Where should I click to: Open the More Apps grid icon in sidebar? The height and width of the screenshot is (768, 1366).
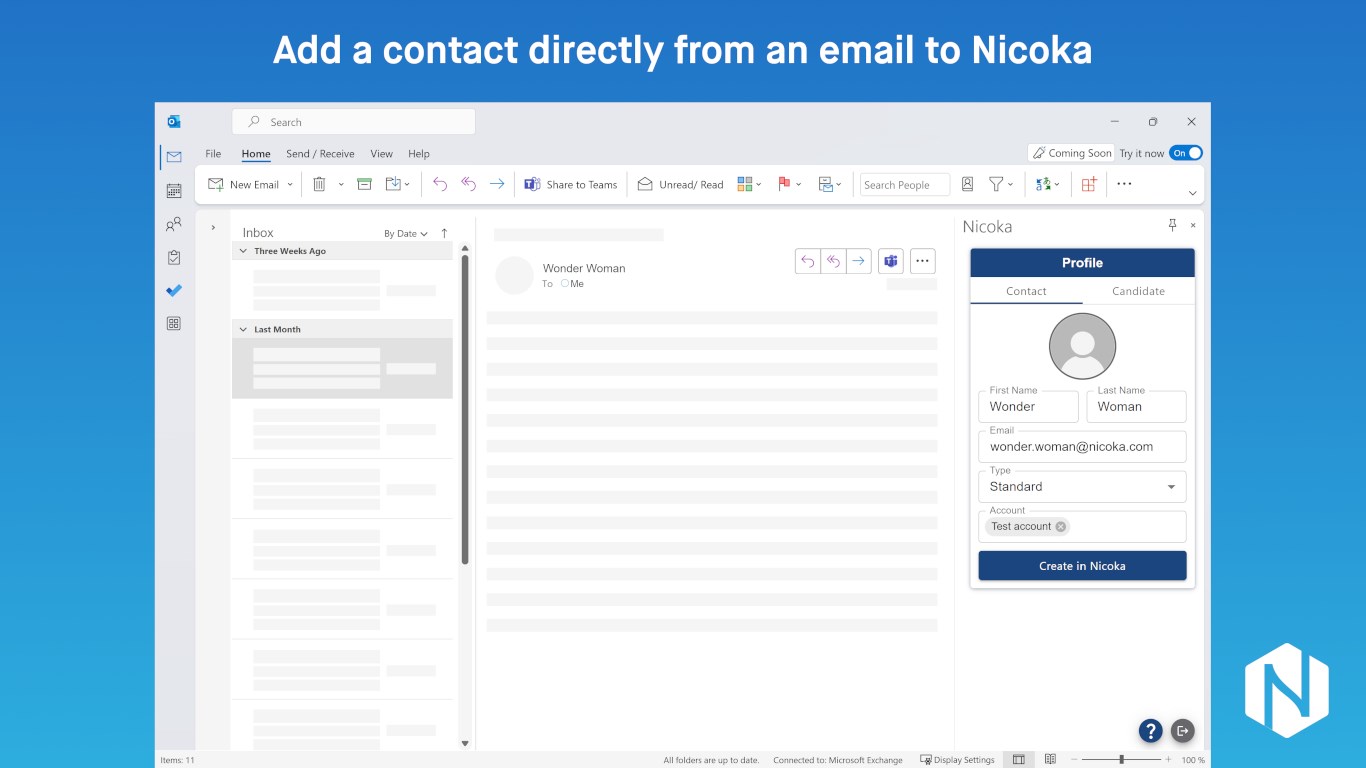click(x=174, y=323)
